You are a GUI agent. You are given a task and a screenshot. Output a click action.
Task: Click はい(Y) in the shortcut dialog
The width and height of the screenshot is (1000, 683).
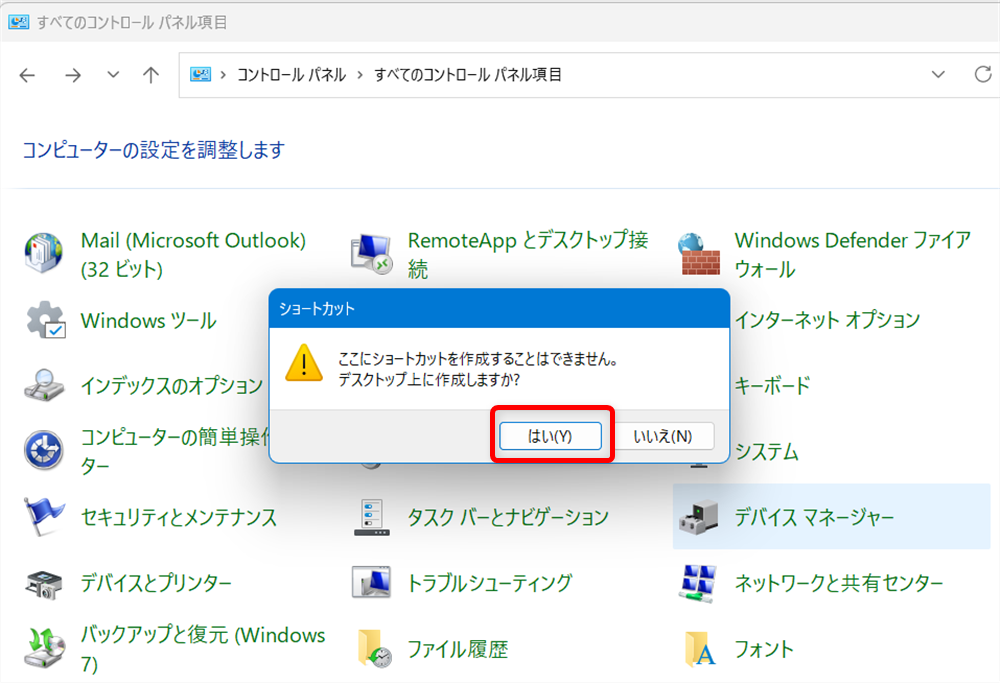click(x=551, y=435)
